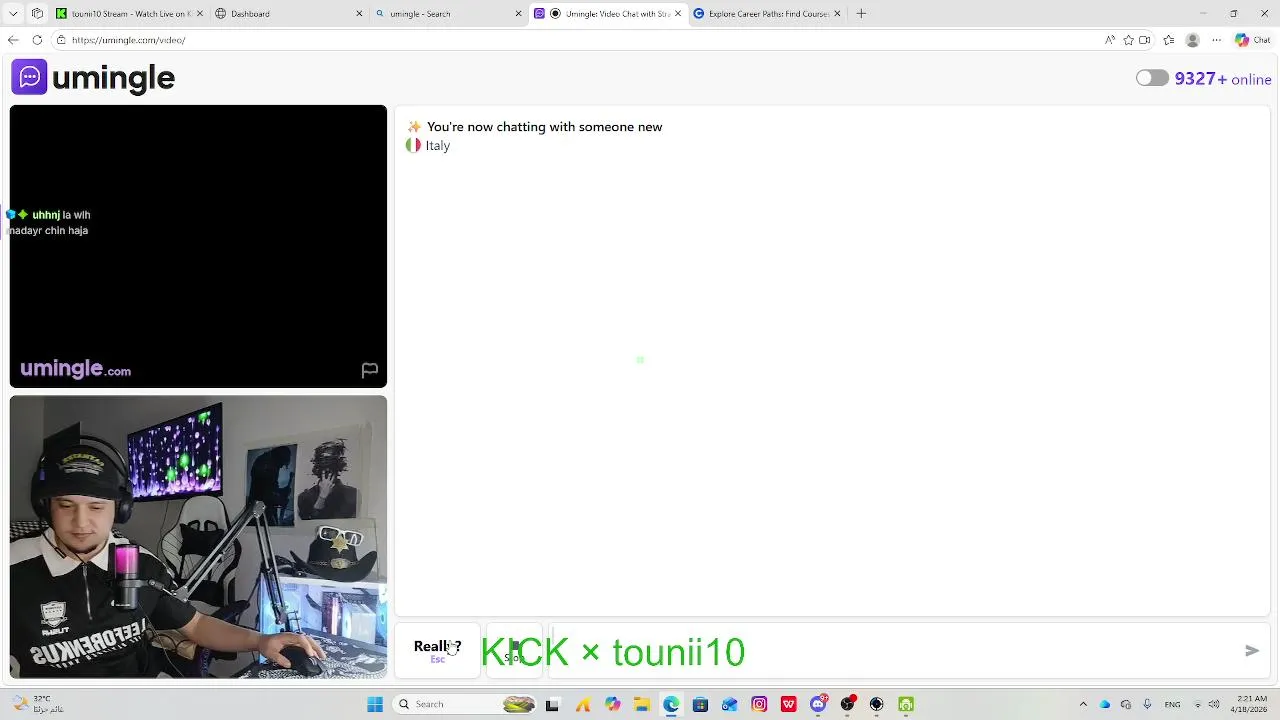
Task: Show hidden system tray icons chevron
Action: pos(1083,704)
